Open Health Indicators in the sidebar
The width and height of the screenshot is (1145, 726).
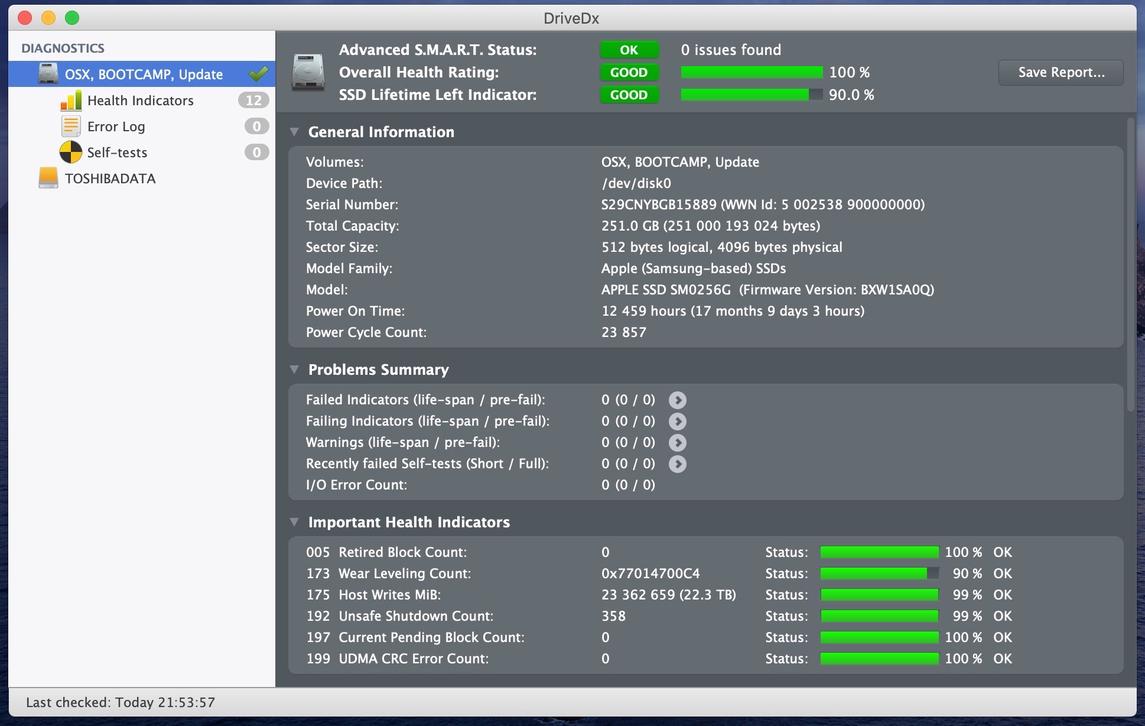142,100
